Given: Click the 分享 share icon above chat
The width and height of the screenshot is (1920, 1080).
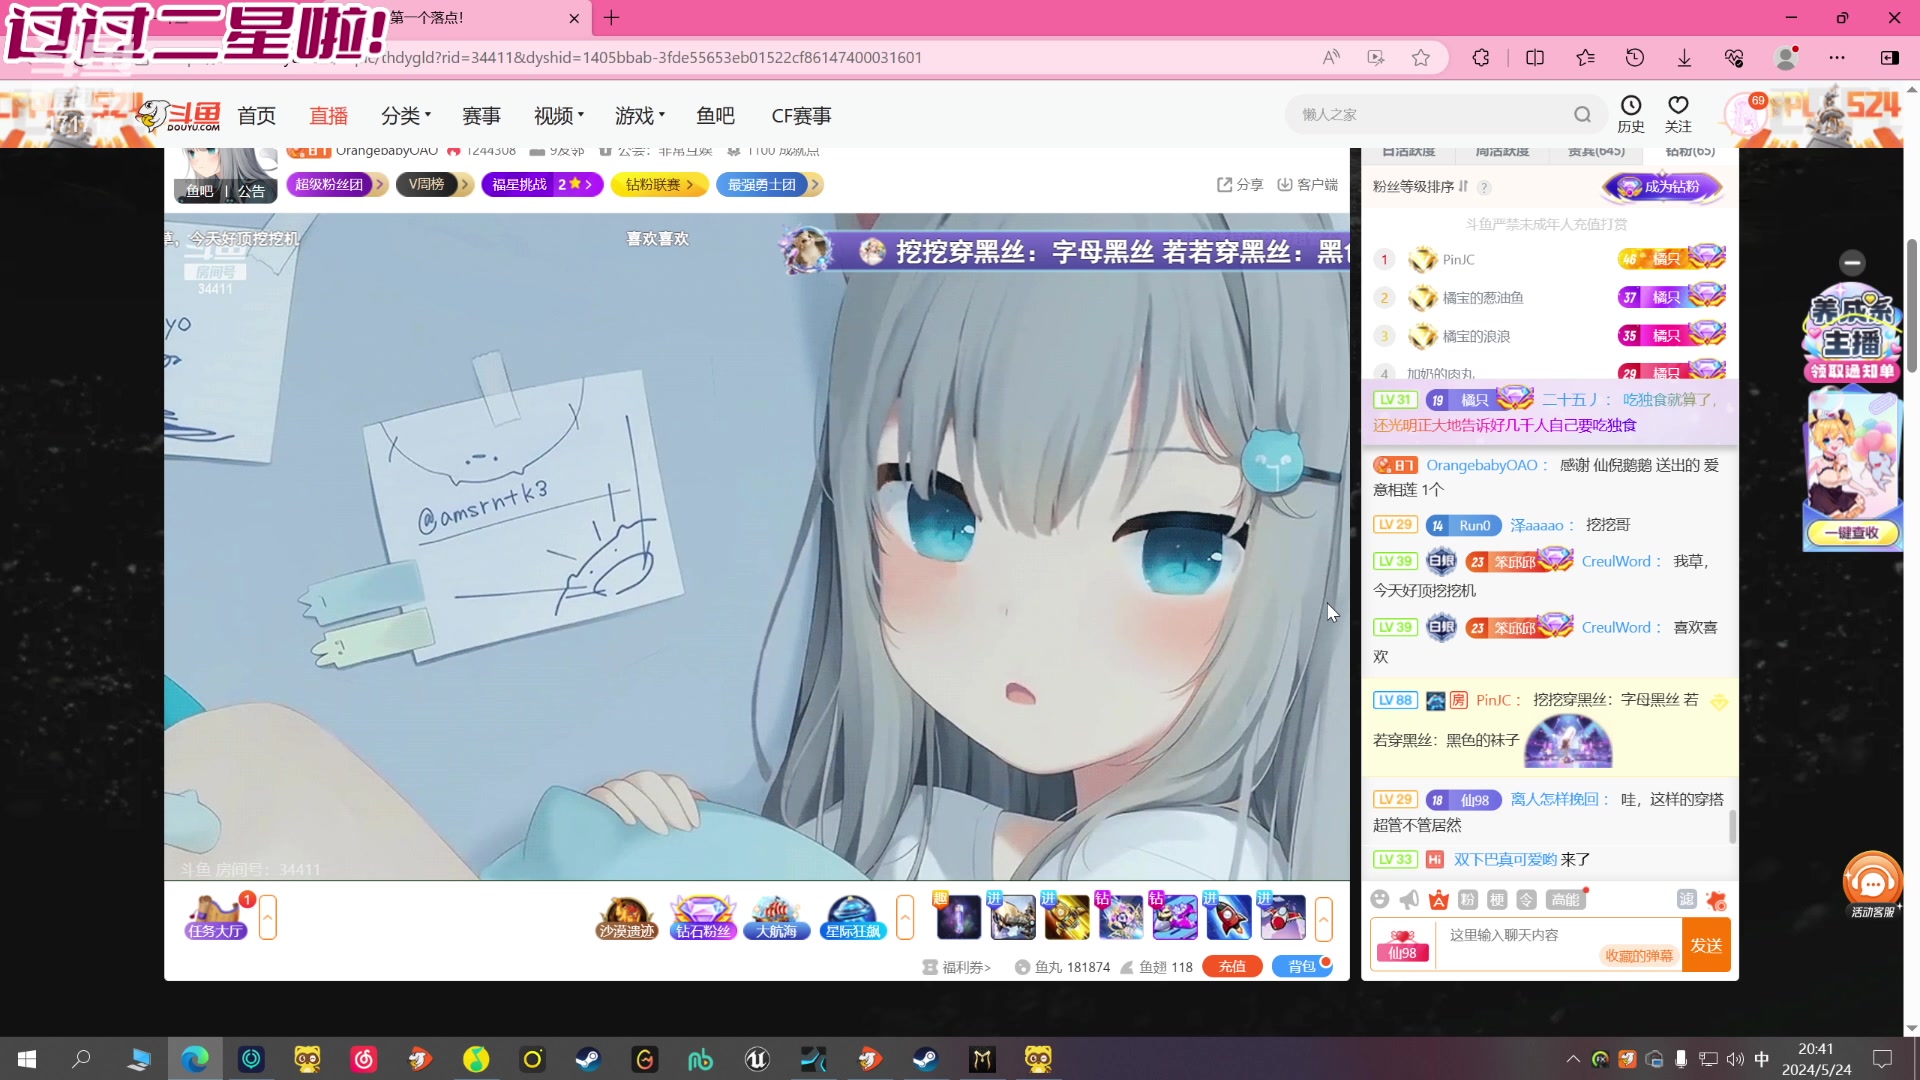Looking at the screenshot, I should pos(1239,185).
